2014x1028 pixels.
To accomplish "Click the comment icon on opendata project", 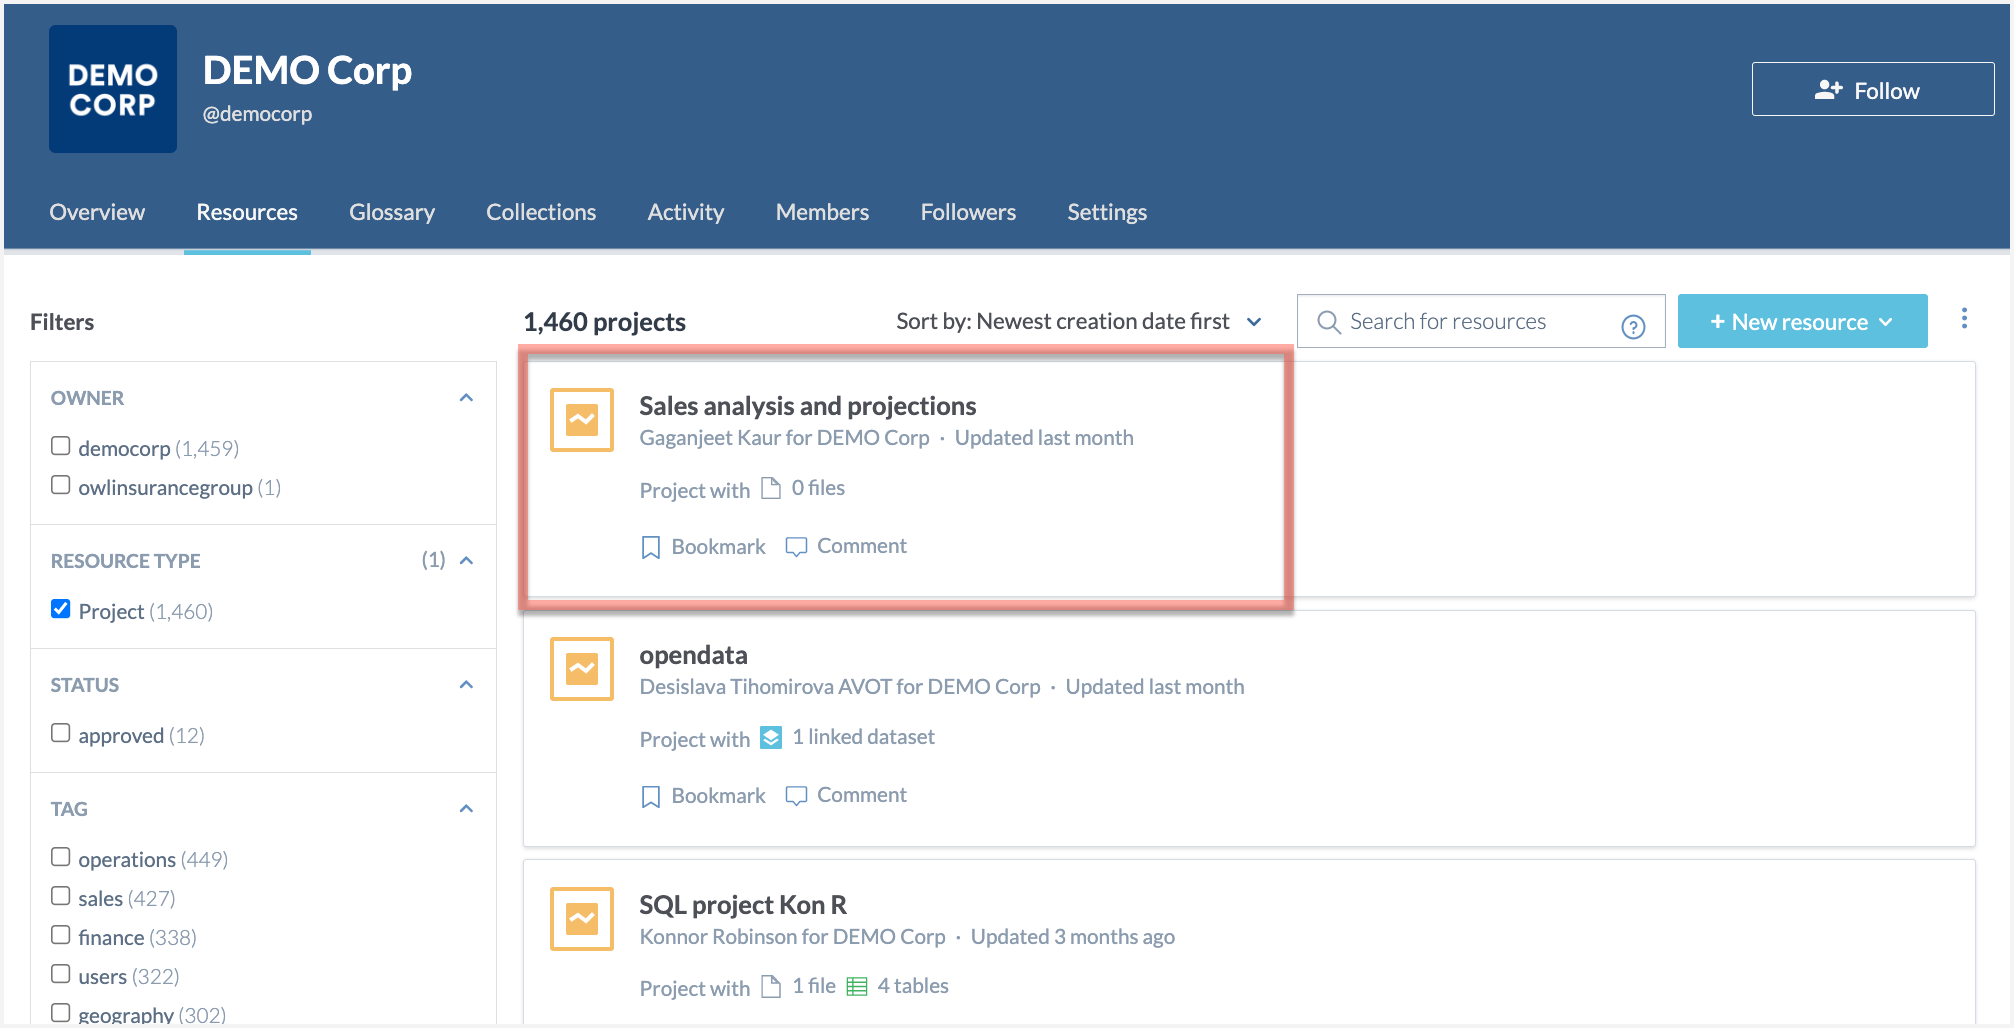I will [796, 796].
